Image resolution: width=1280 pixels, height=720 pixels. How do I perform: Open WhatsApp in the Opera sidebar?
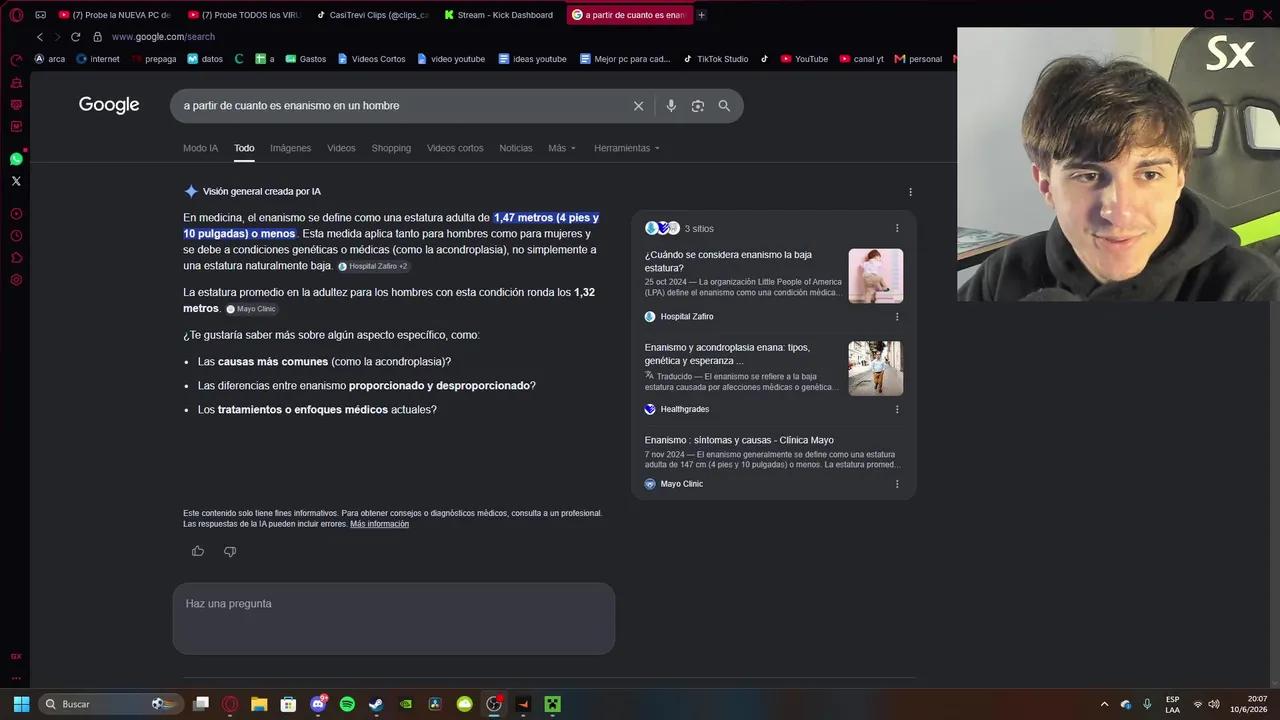[x=16, y=159]
